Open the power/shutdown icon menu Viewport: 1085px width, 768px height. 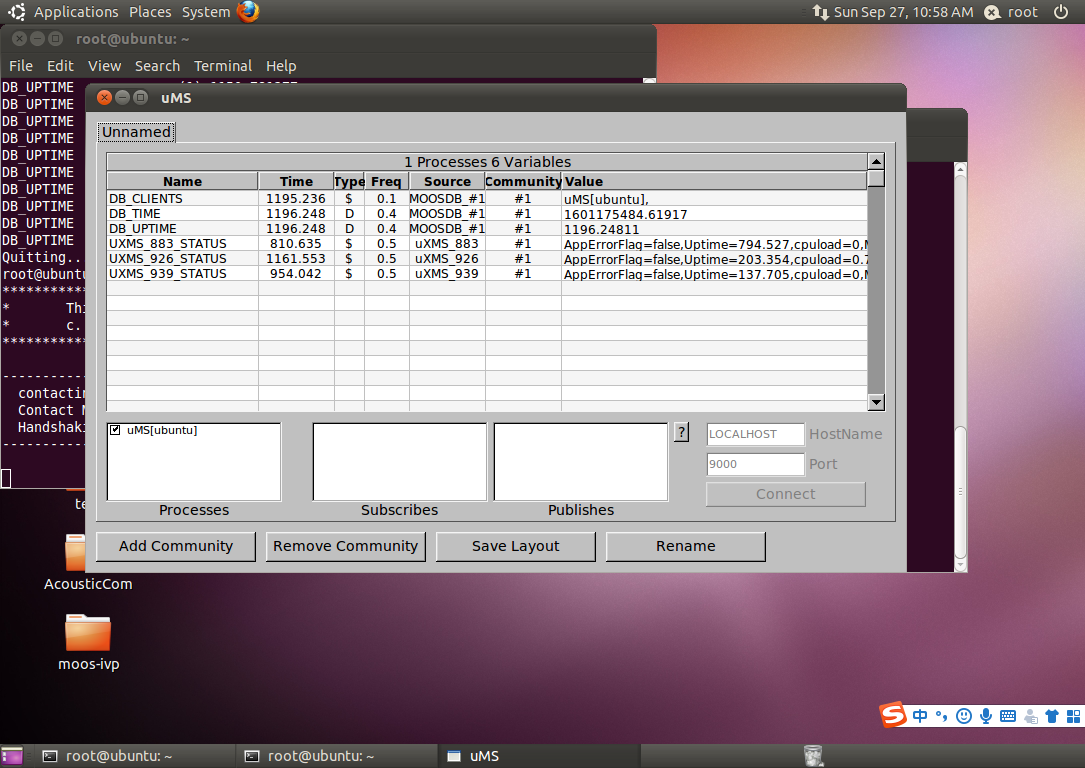pyautogui.click(x=1061, y=12)
